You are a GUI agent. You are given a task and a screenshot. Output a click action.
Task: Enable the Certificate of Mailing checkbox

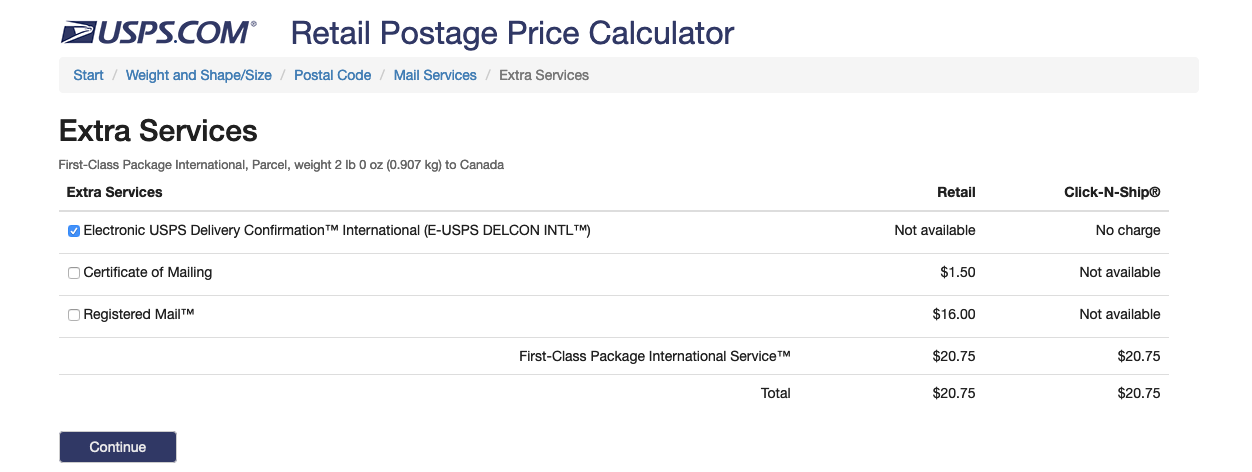tap(74, 273)
